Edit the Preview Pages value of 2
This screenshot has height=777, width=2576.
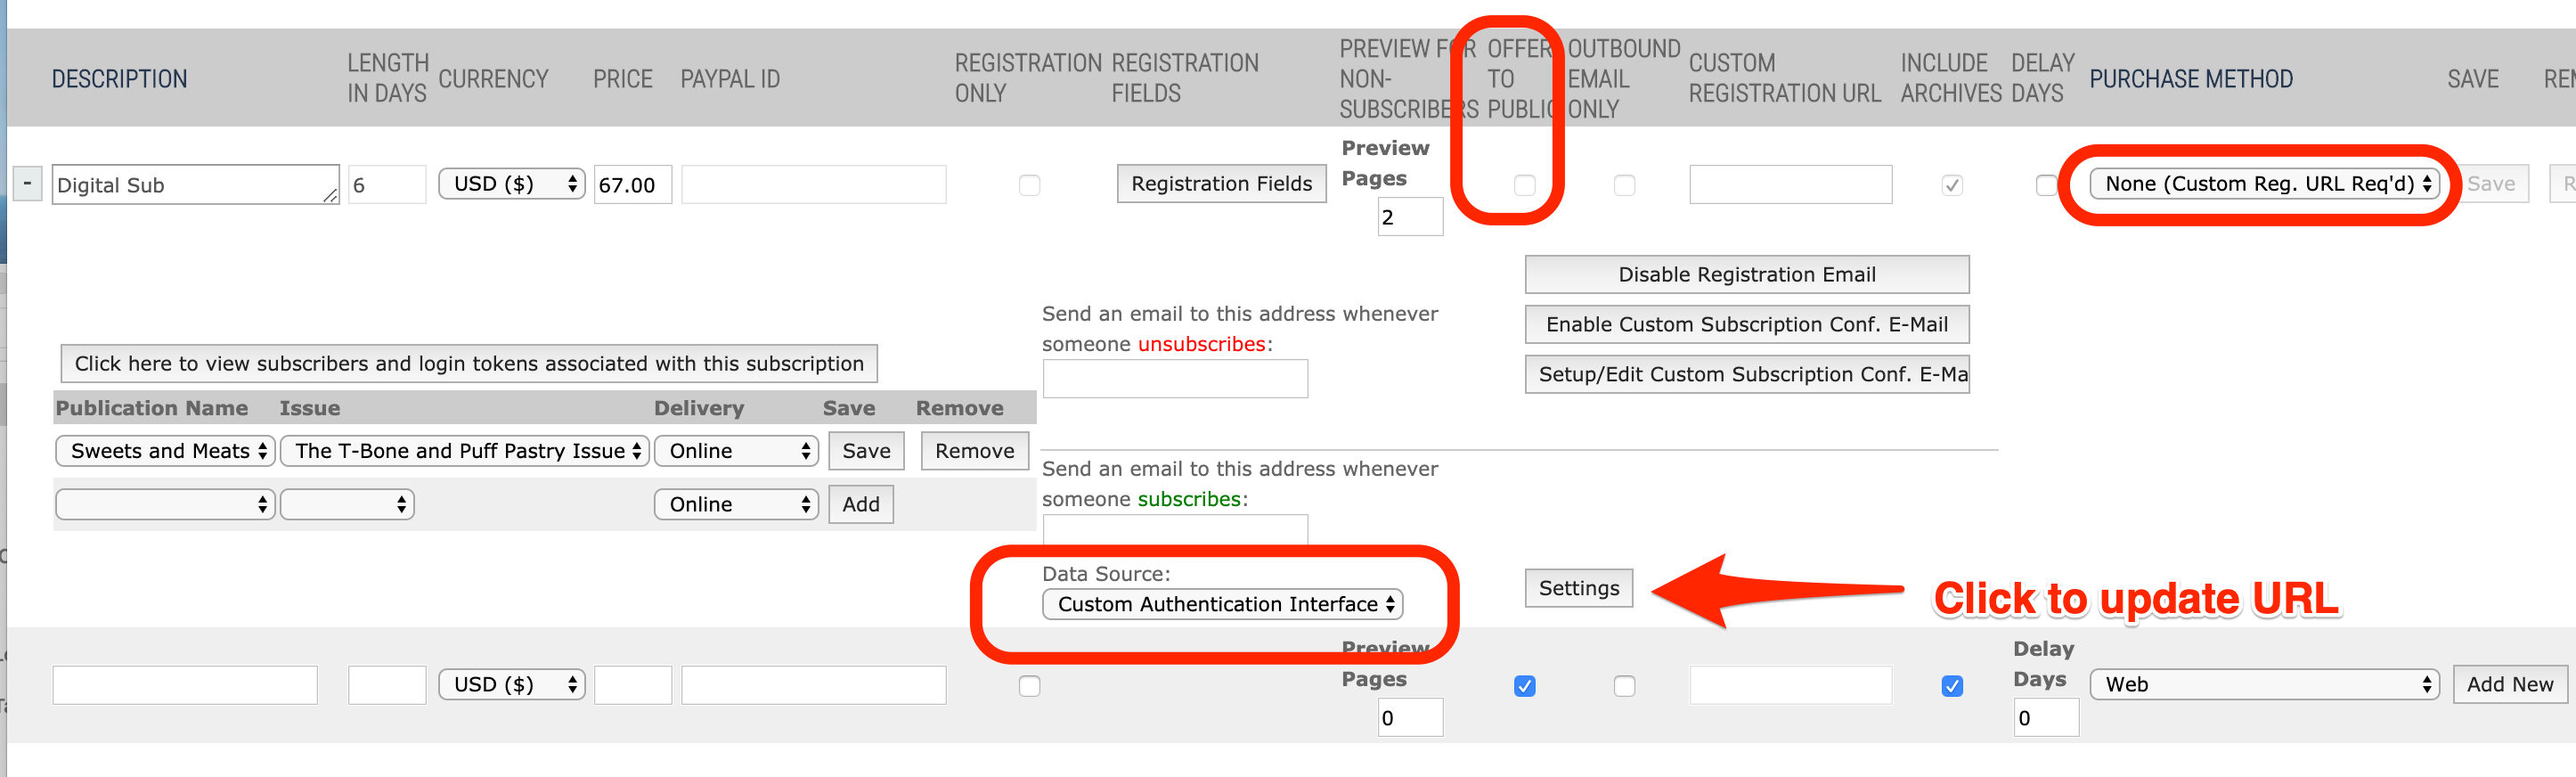[1410, 217]
